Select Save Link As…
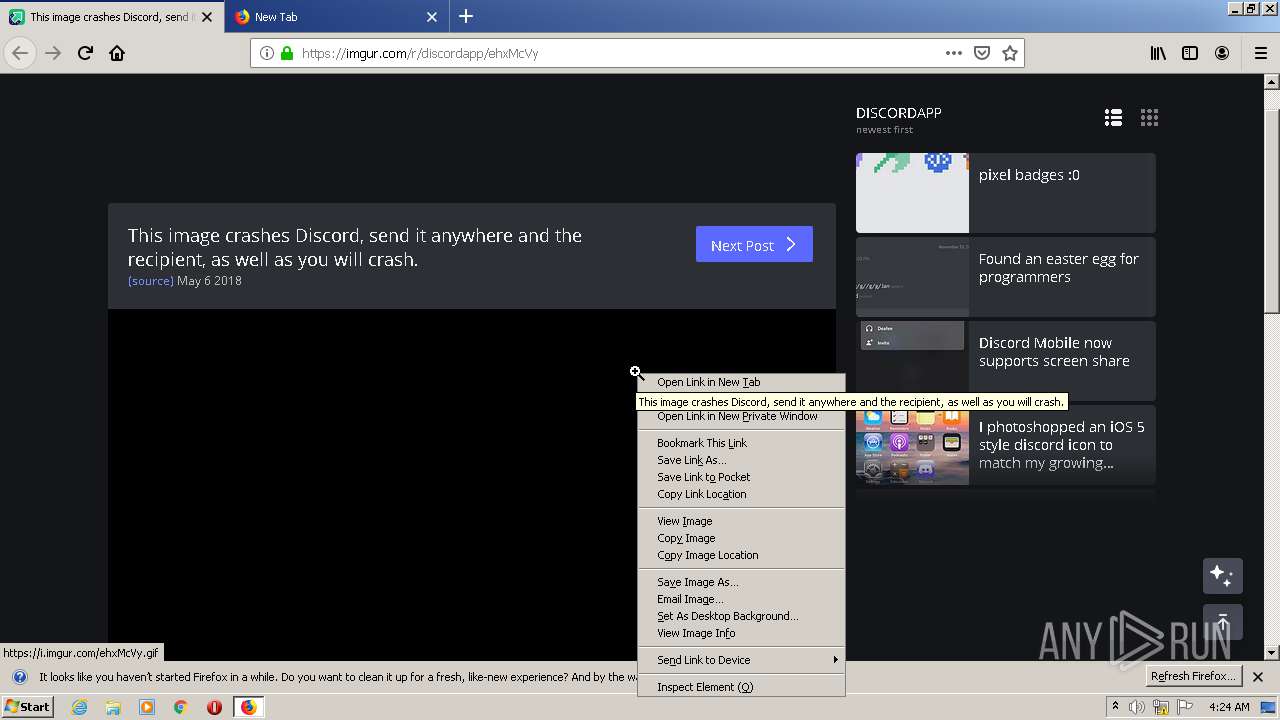This screenshot has width=1280, height=720. (x=741, y=460)
